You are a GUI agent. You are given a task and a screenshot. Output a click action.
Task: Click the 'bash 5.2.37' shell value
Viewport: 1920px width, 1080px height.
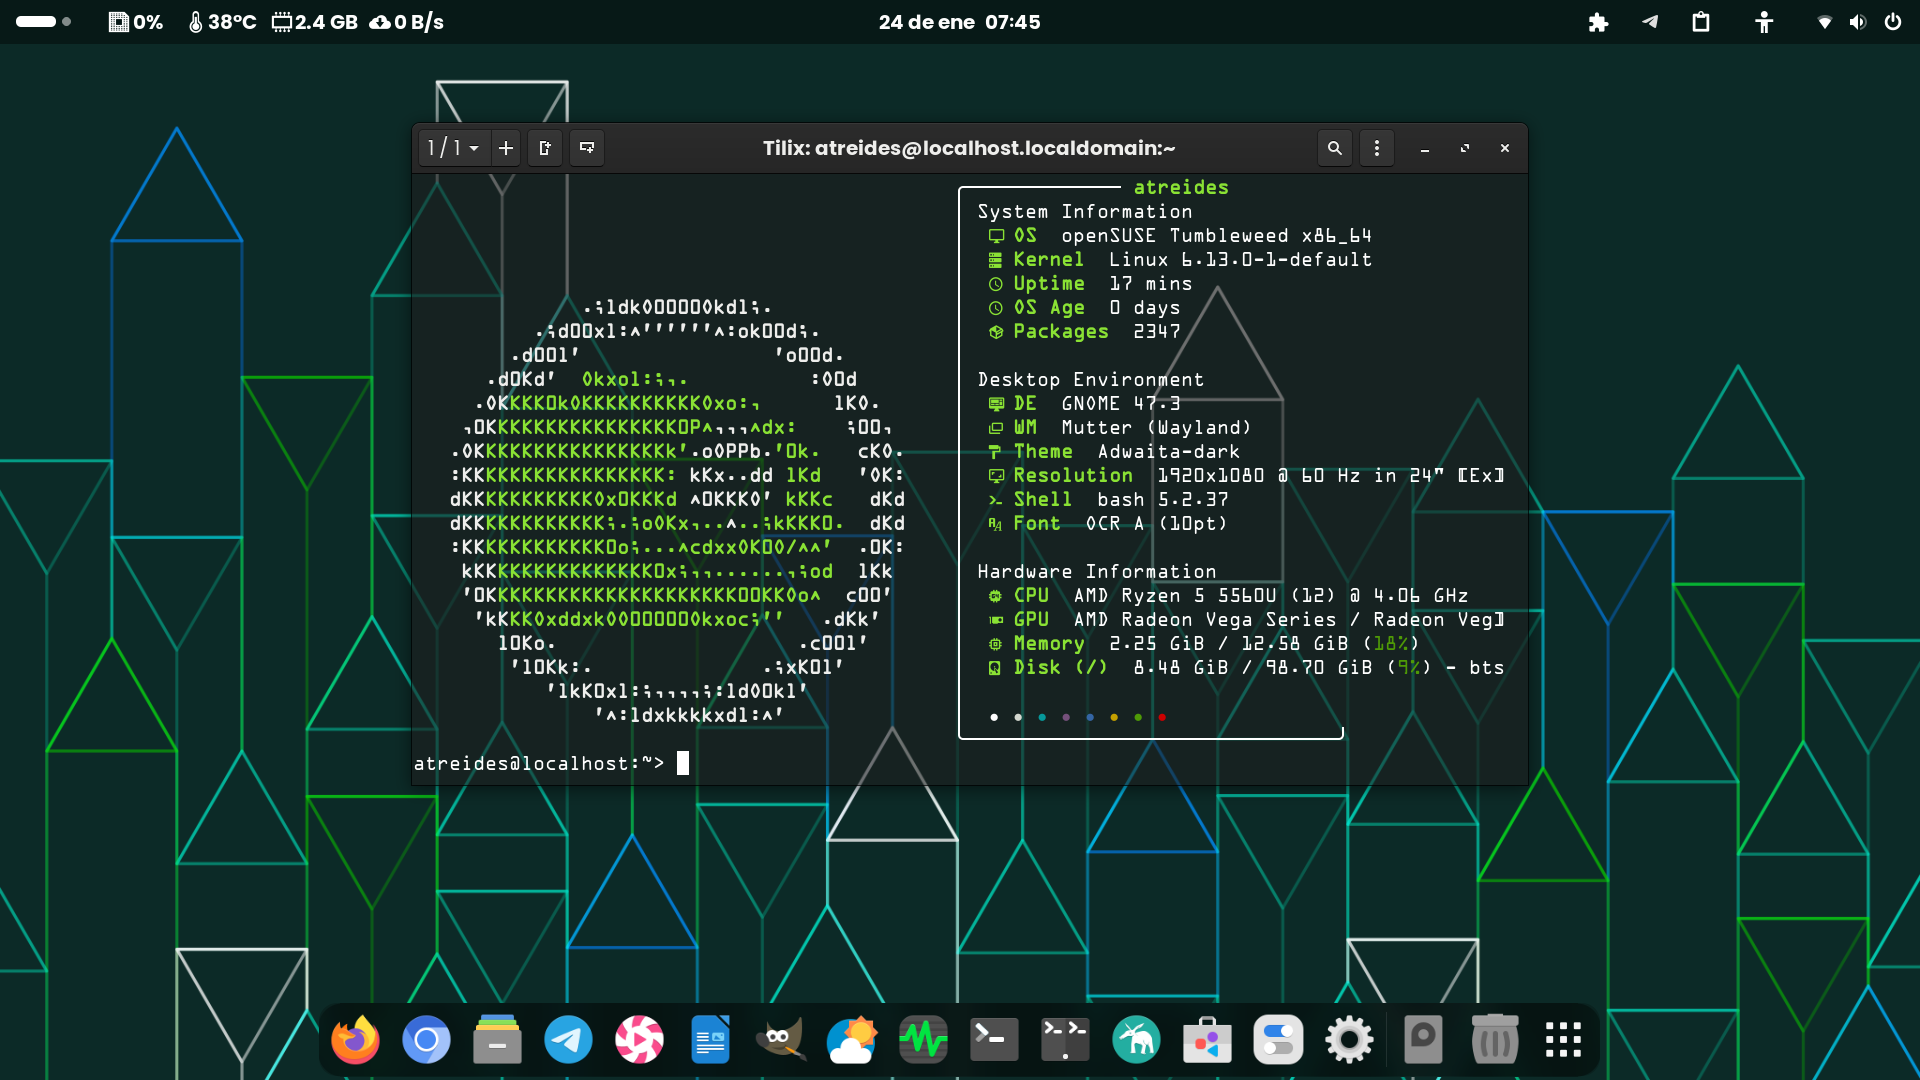coord(1163,500)
